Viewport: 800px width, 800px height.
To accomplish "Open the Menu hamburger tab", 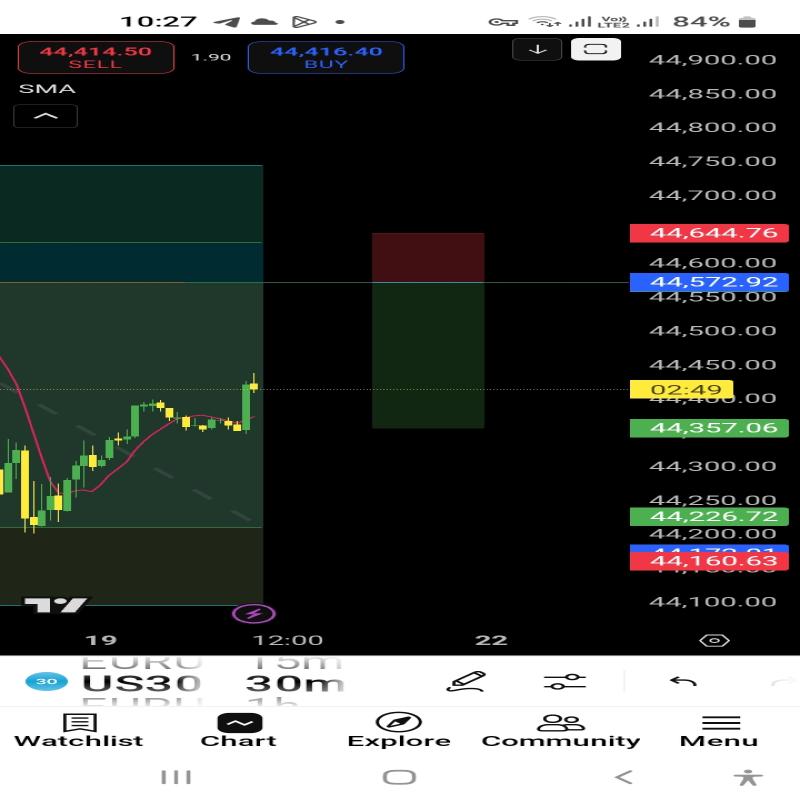I will coord(721,731).
